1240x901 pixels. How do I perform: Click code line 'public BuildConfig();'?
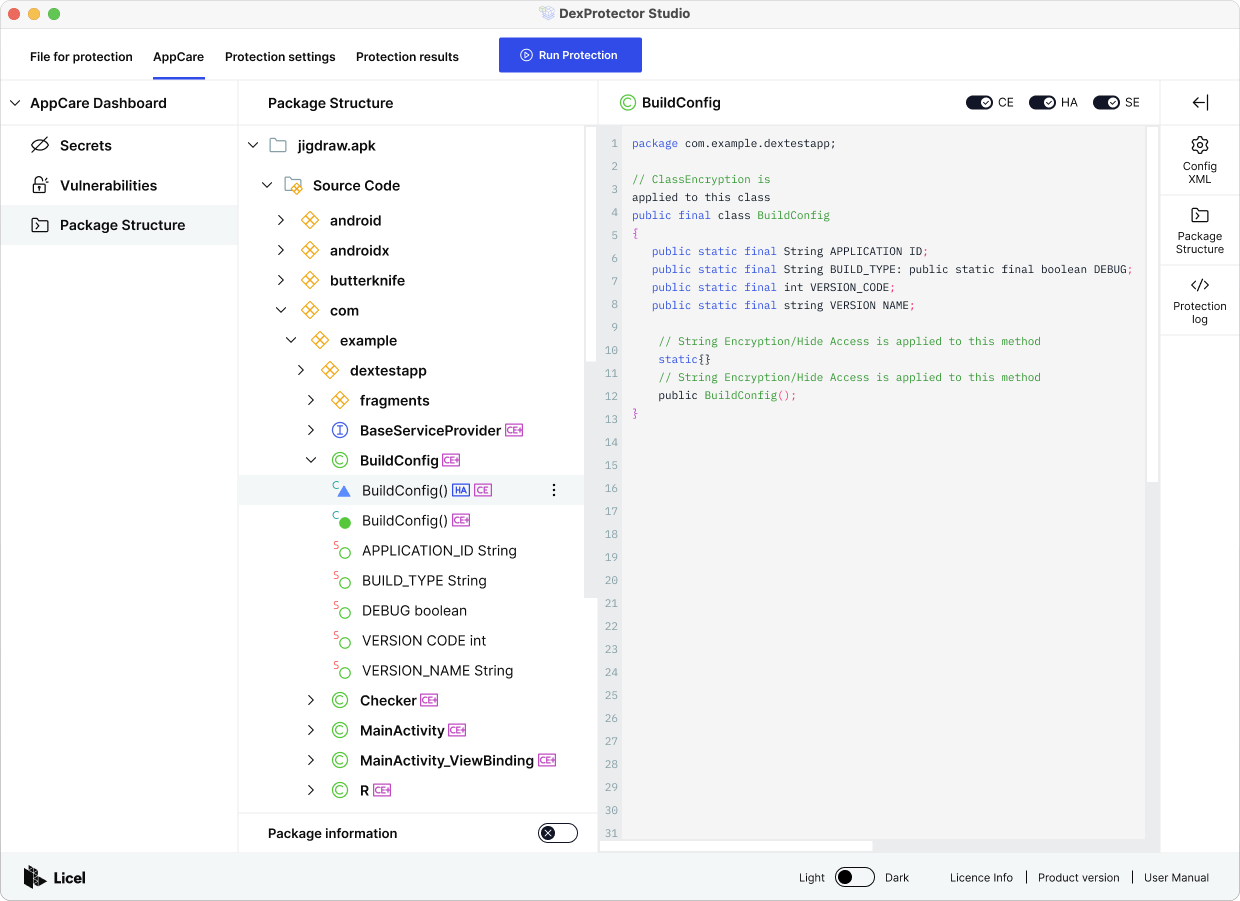[727, 395]
